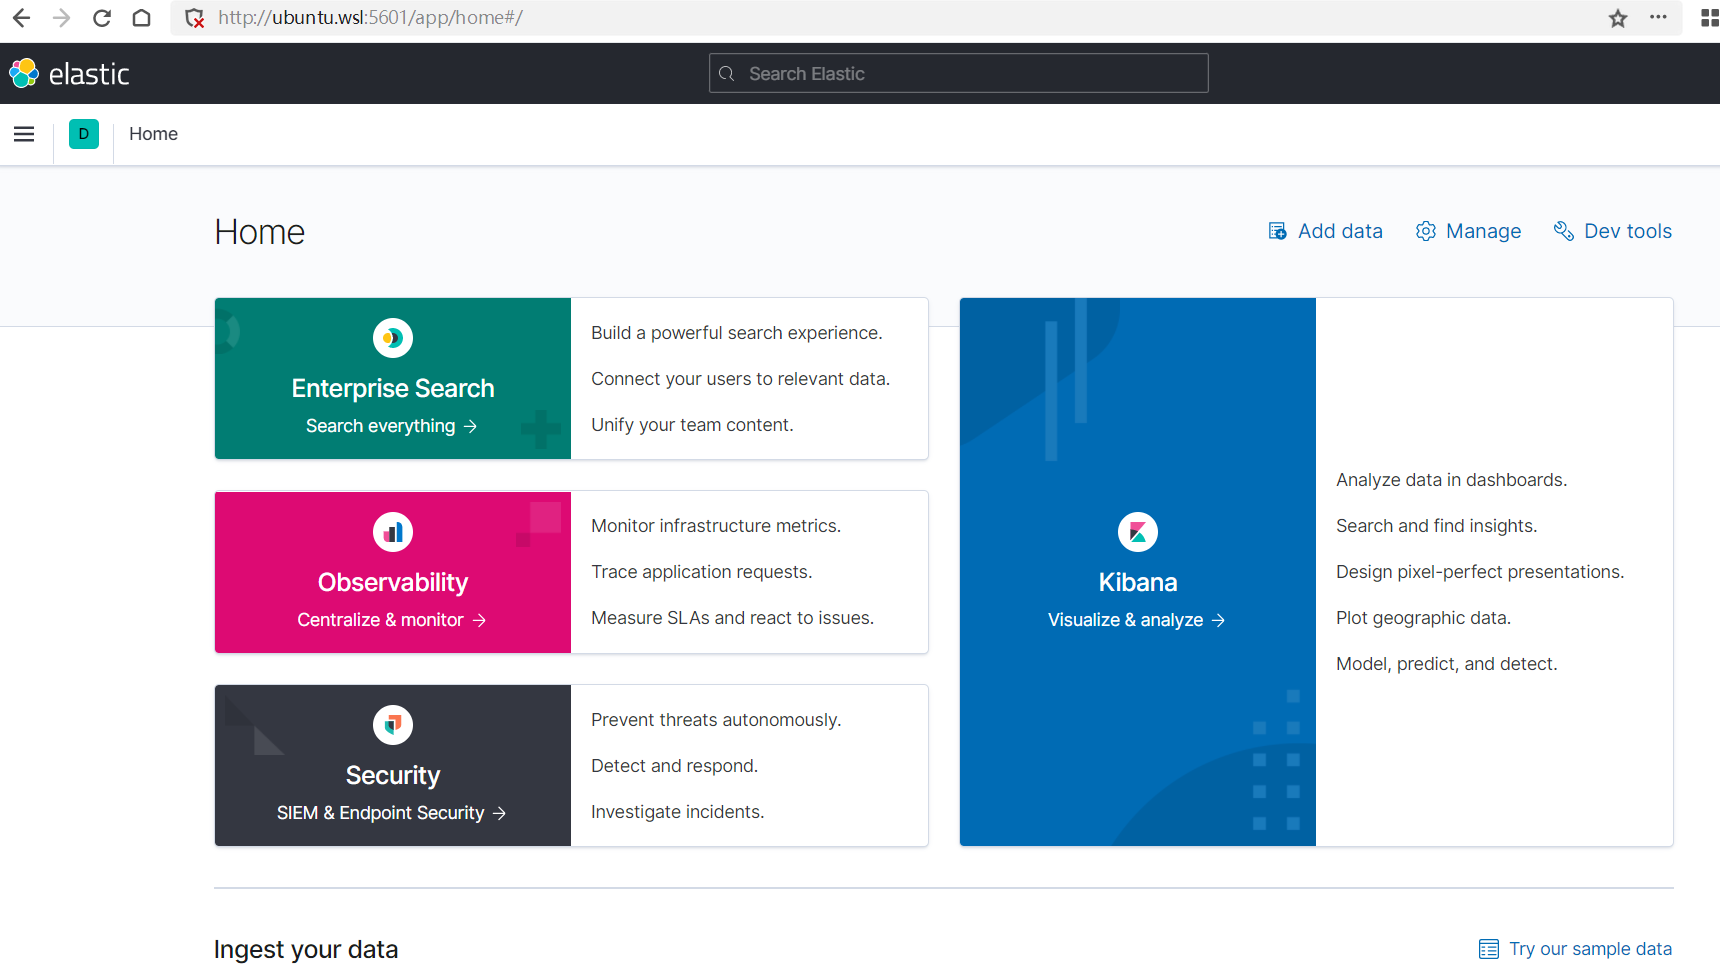
Task: Click the insecure-site shield icon in the address bar
Action: 195,18
